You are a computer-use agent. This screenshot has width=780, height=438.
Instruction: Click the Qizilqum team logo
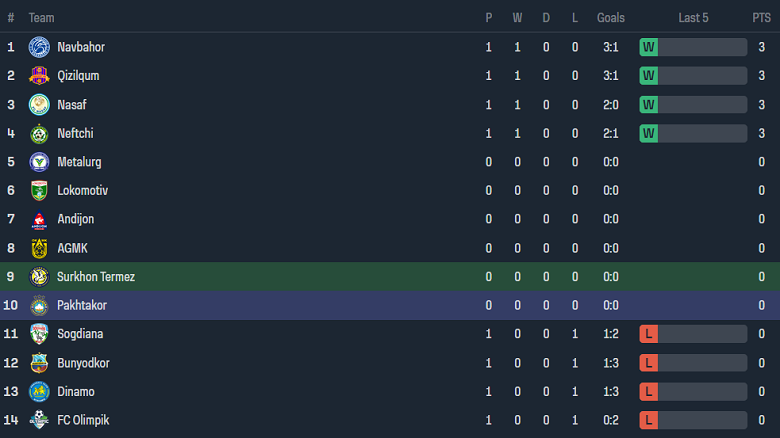[x=39, y=76]
